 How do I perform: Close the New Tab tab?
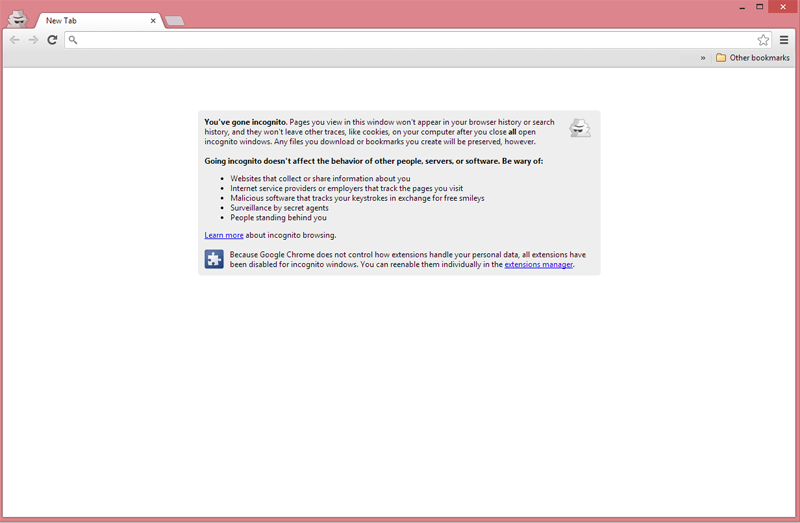coord(153,21)
